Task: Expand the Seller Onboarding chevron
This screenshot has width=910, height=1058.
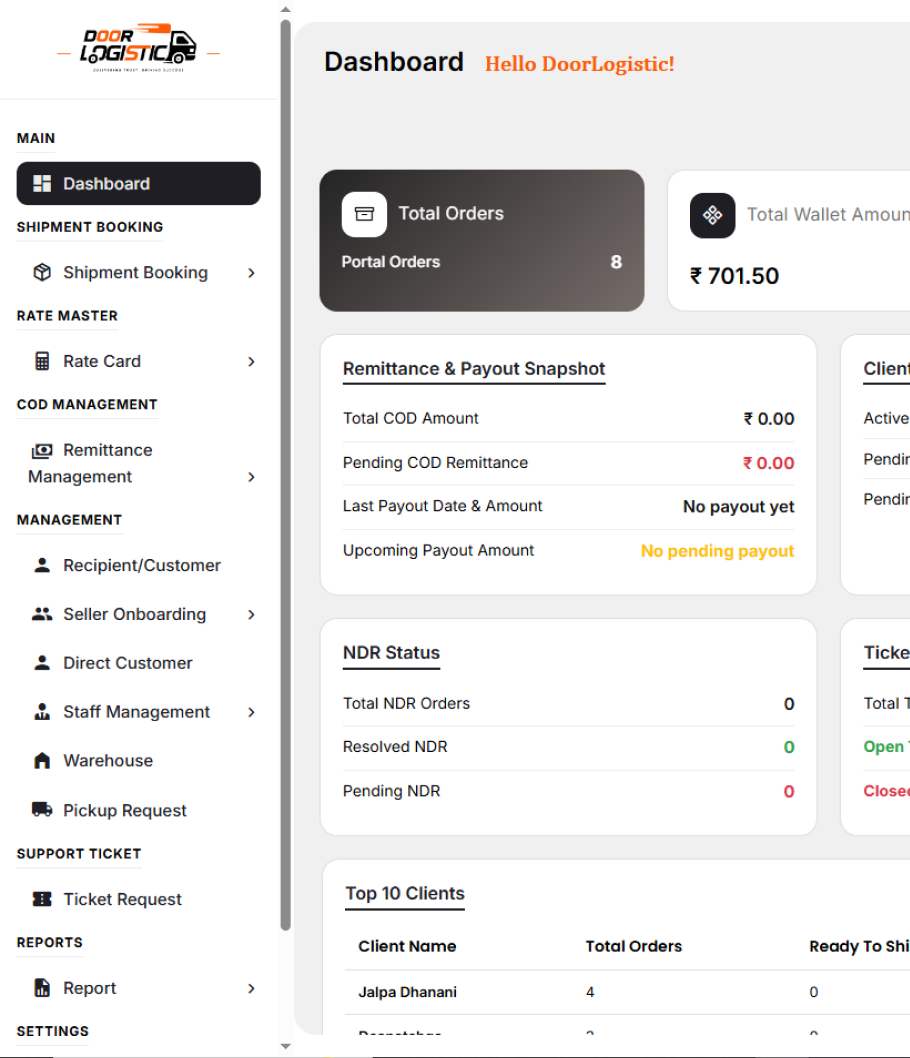Action: (251, 614)
